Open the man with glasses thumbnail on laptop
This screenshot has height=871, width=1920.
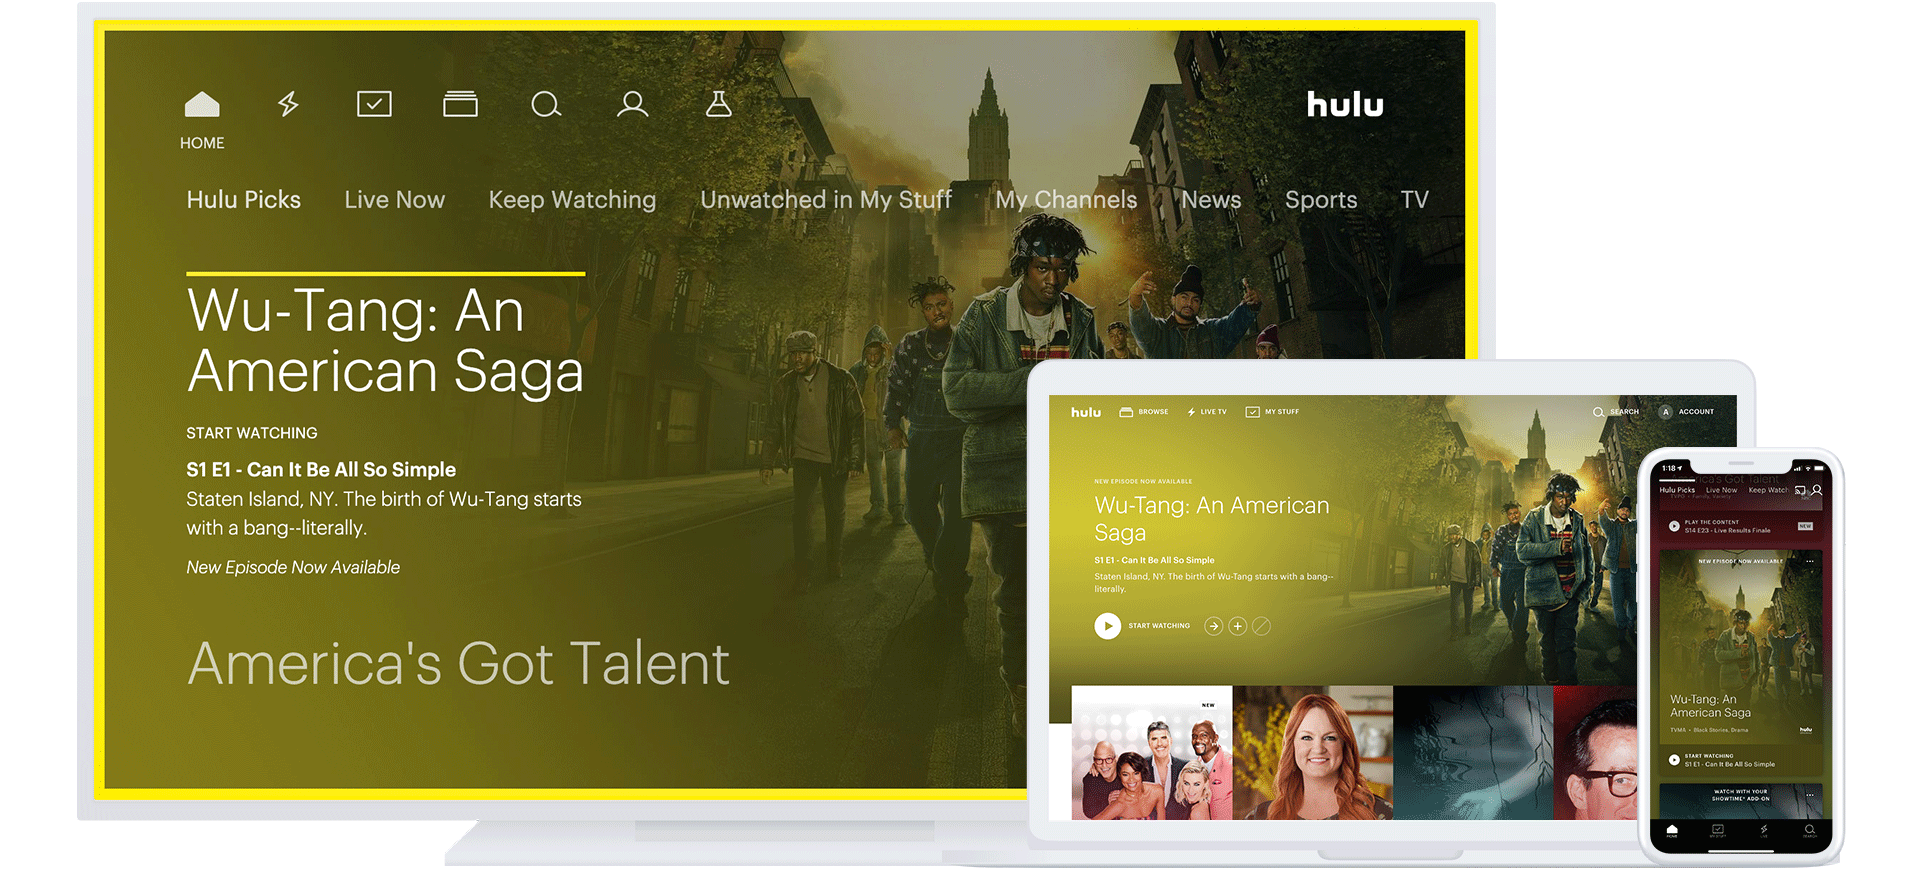point(1596,753)
